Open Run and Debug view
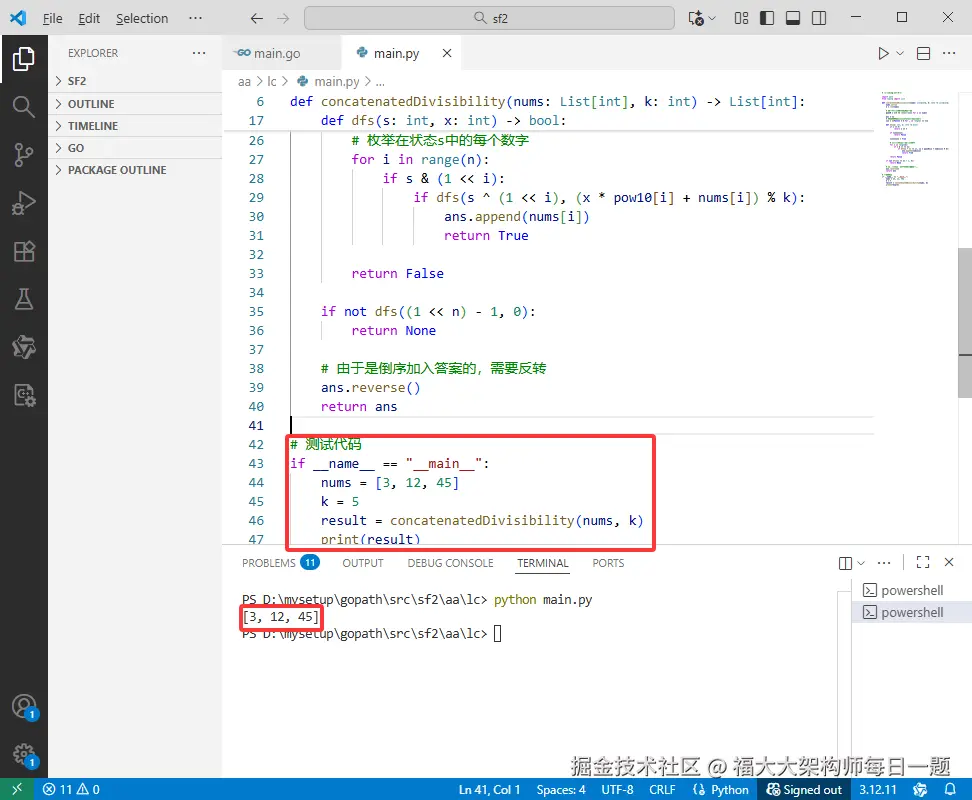The width and height of the screenshot is (972, 800). (24, 203)
